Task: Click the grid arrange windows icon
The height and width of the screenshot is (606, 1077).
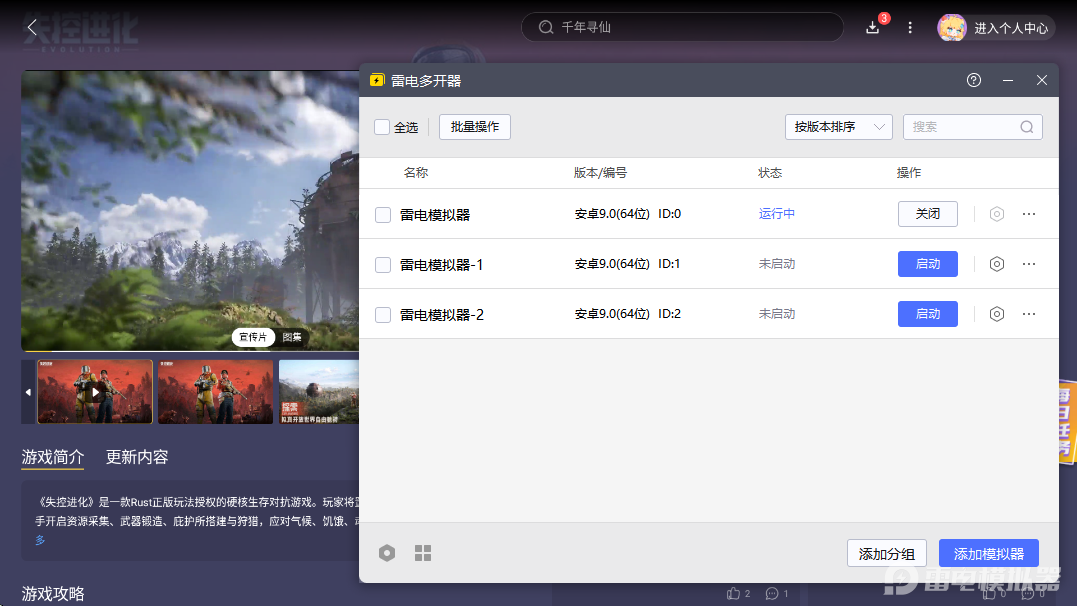Action: tap(423, 553)
